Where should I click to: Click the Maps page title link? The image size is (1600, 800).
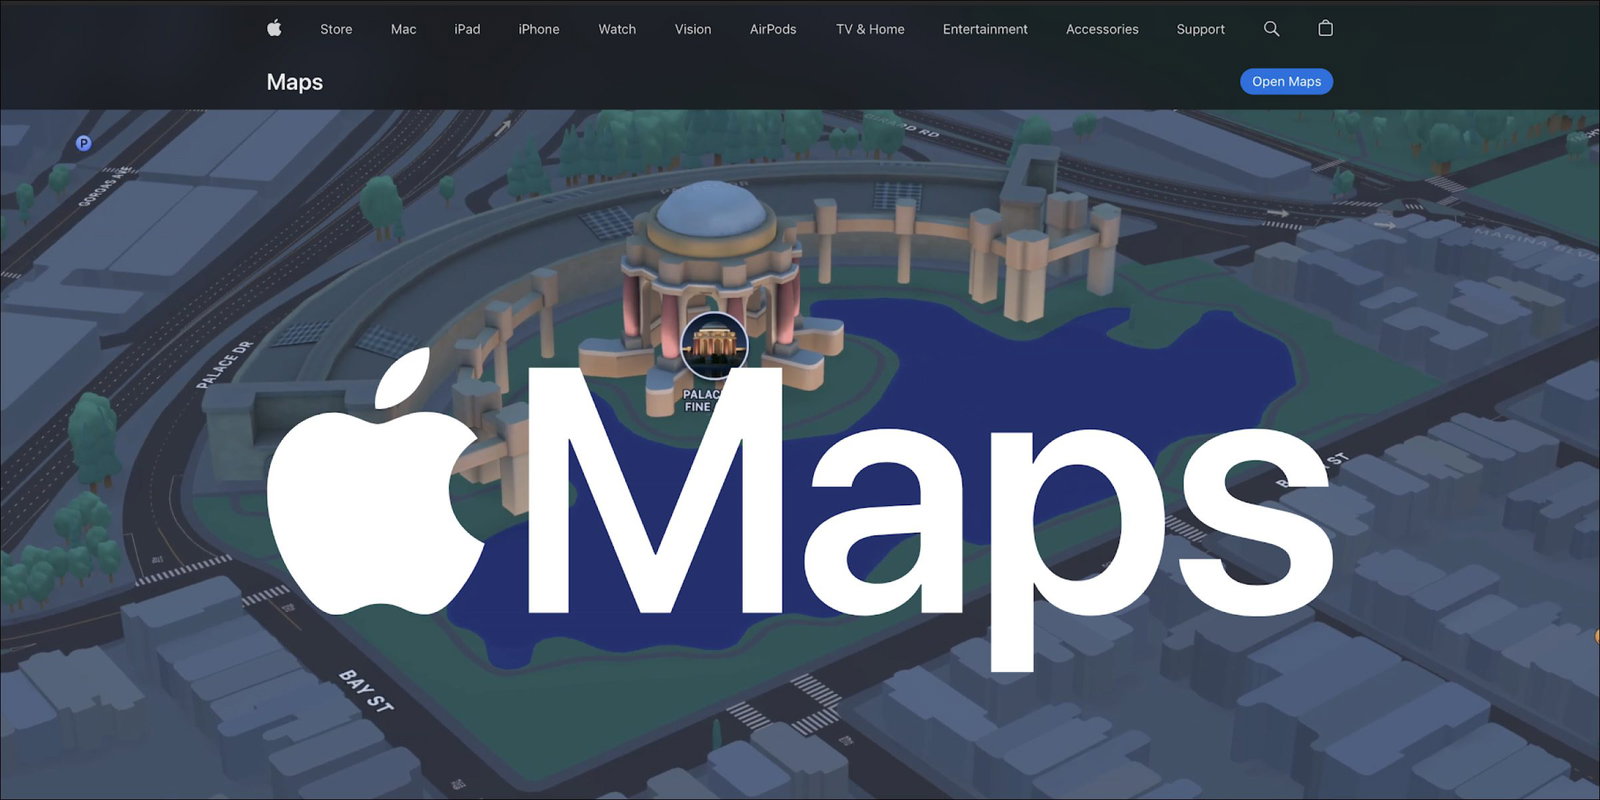(x=295, y=82)
